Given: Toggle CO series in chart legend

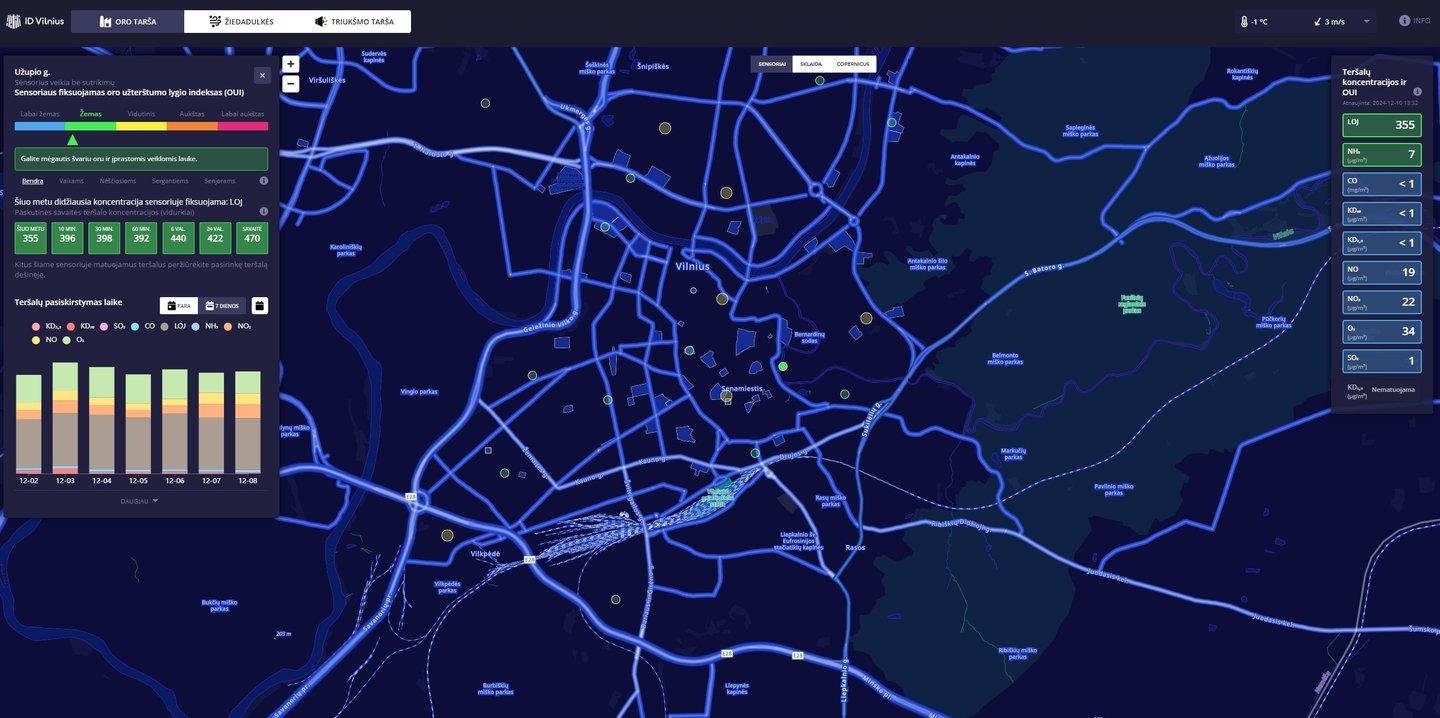Looking at the screenshot, I should click(x=143, y=326).
